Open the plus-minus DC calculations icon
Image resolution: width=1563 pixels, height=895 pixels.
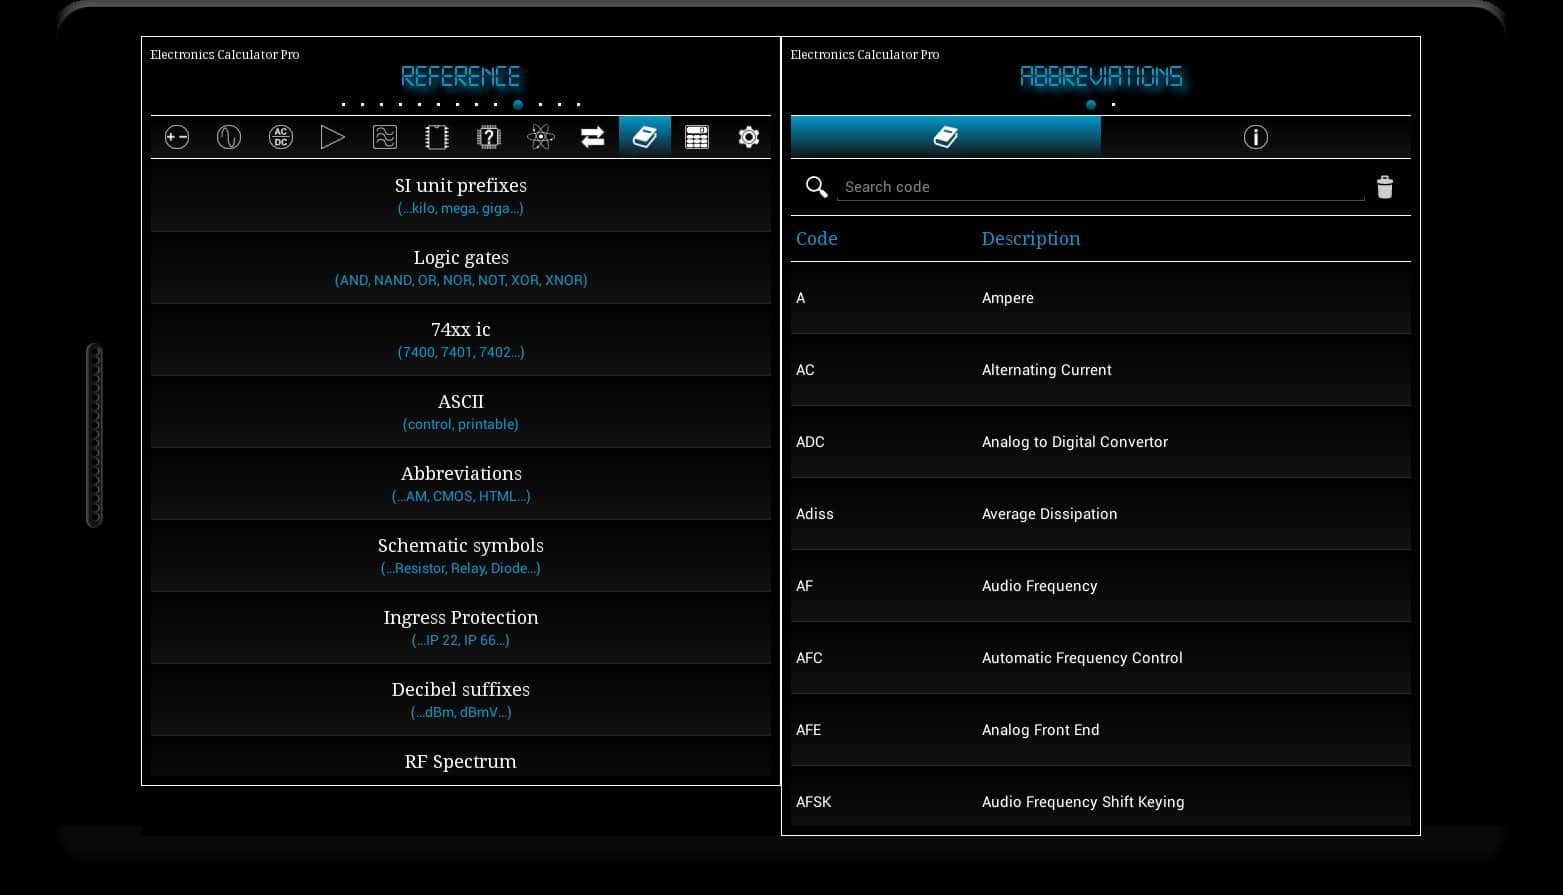(177, 137)
